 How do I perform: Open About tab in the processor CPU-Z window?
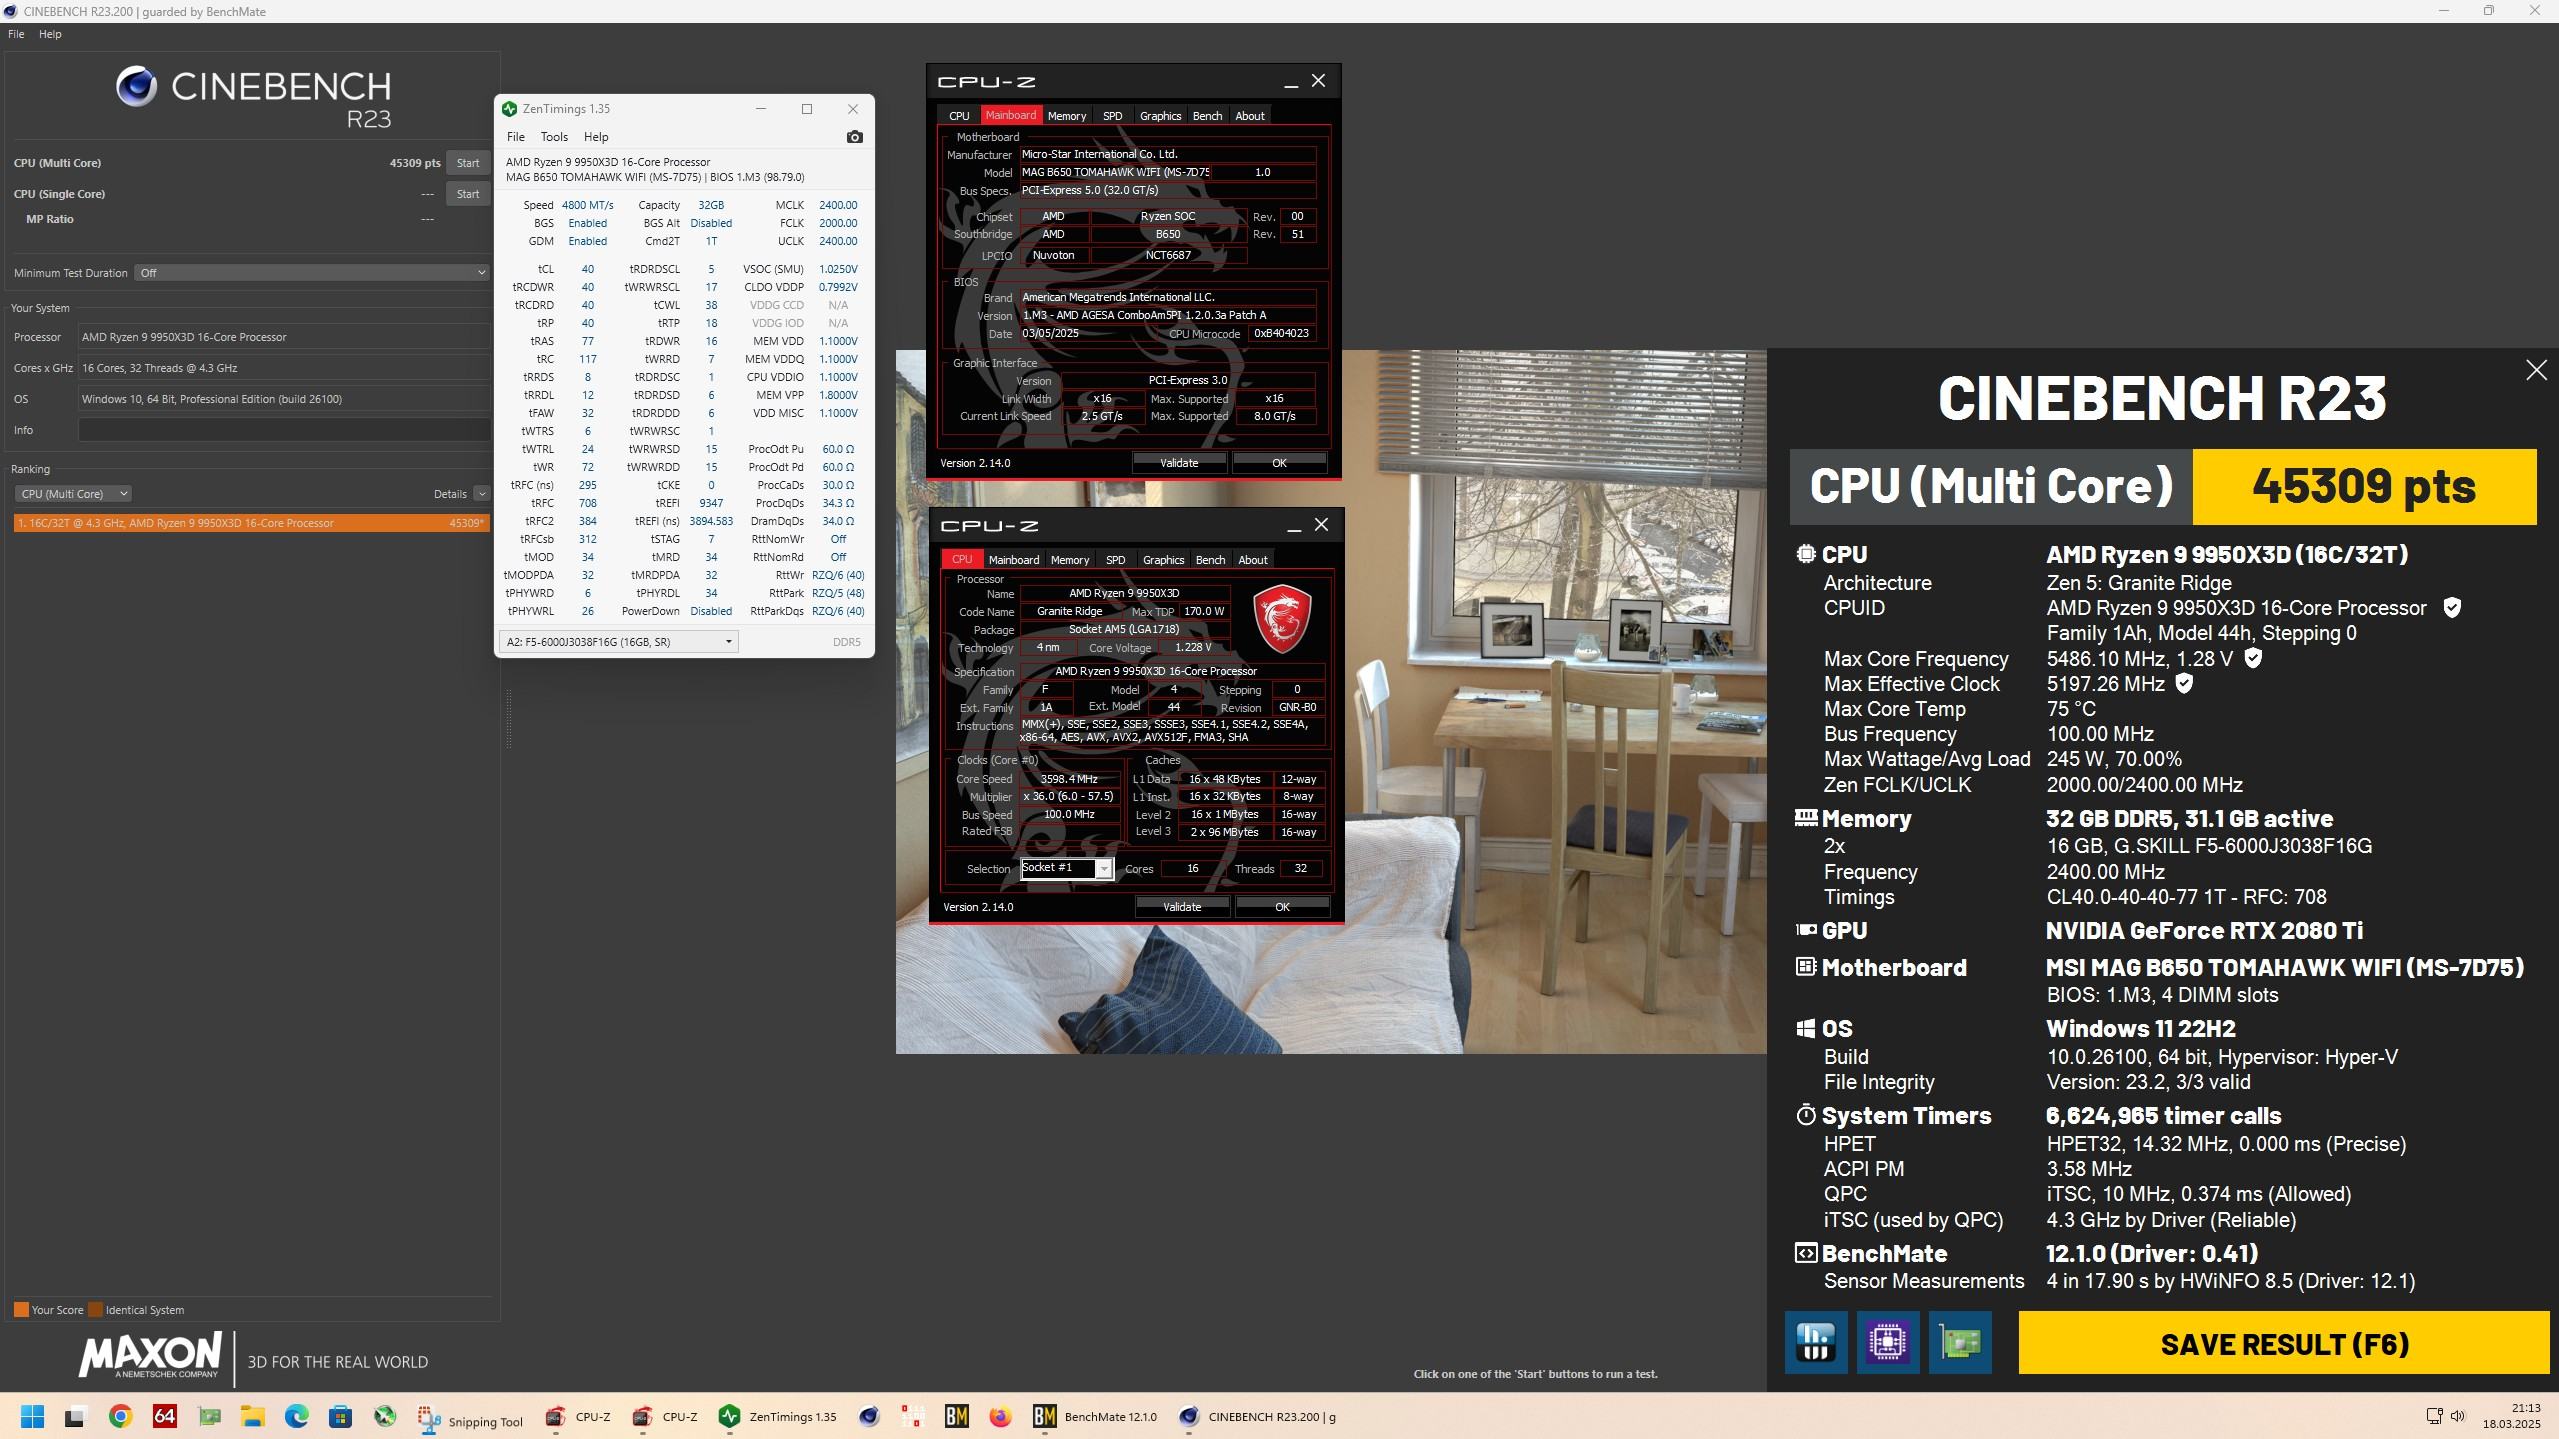click(1253, 560)
